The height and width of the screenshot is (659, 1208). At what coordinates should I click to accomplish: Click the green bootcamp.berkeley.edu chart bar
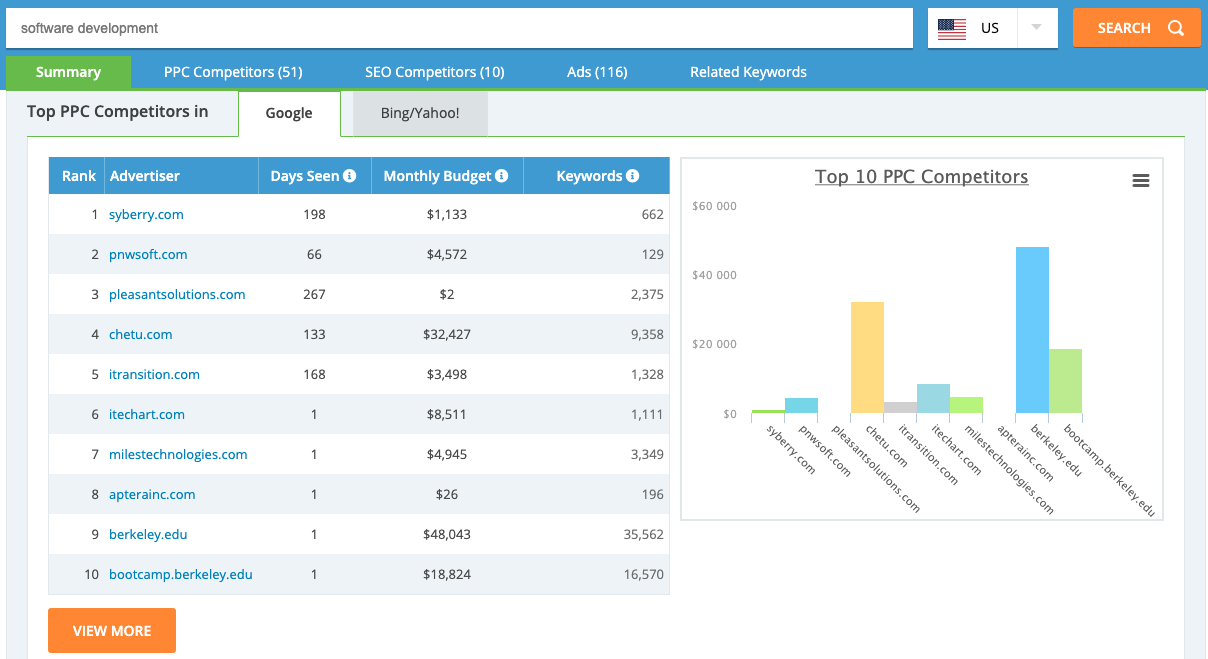(x=1065, y=381)
